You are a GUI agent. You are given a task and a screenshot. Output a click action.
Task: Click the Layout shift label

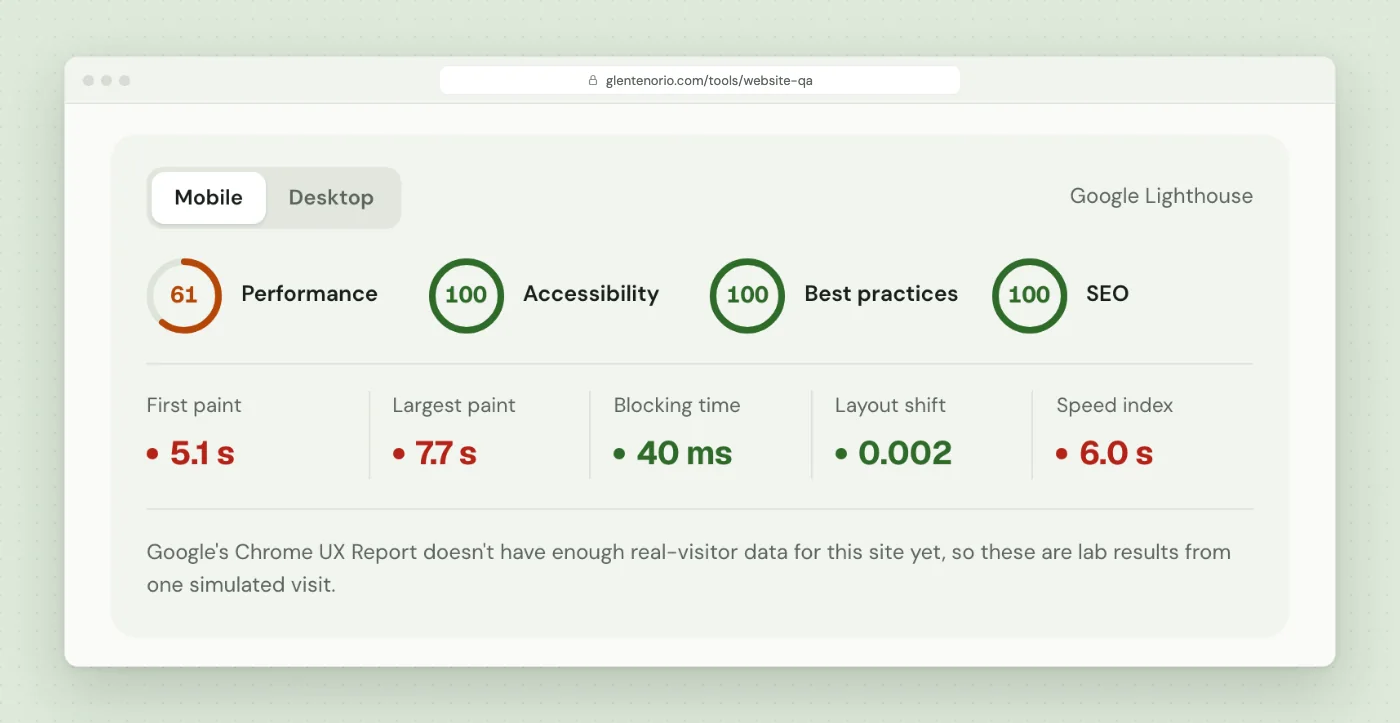pyautogui.click(x=890, y=405)
